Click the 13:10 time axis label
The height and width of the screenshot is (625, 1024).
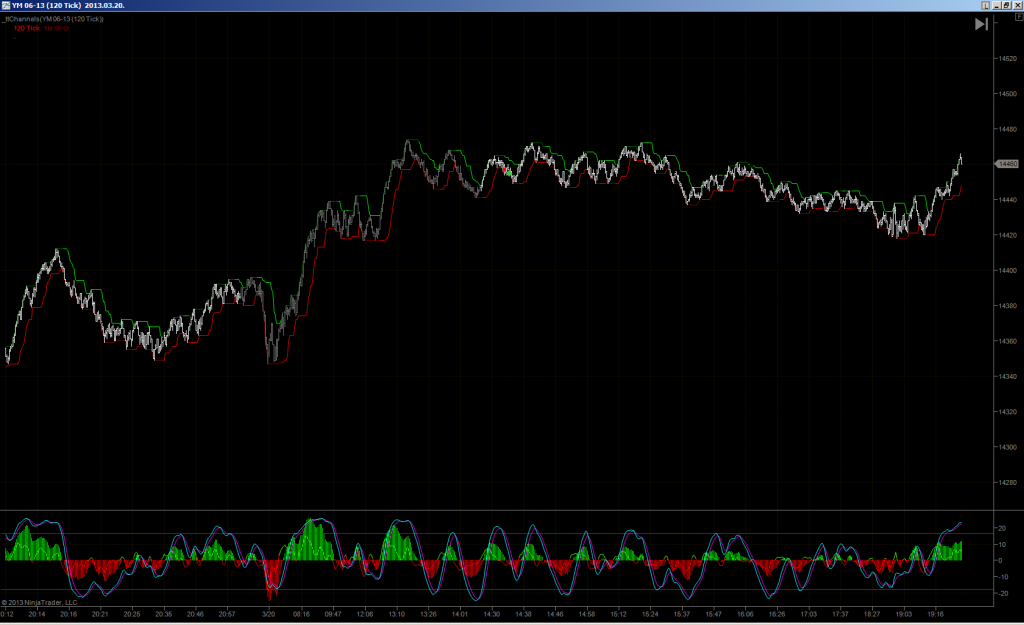pyautogui.click(x=397, y=614)
